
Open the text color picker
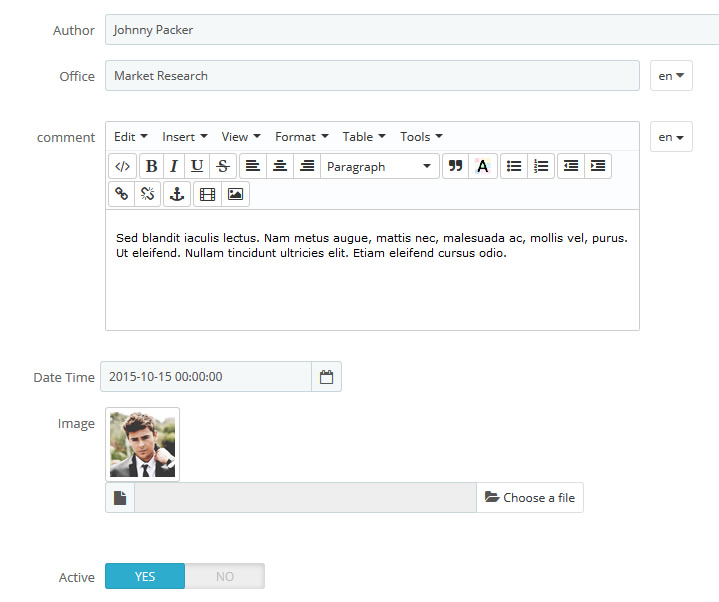pos(483,166)
